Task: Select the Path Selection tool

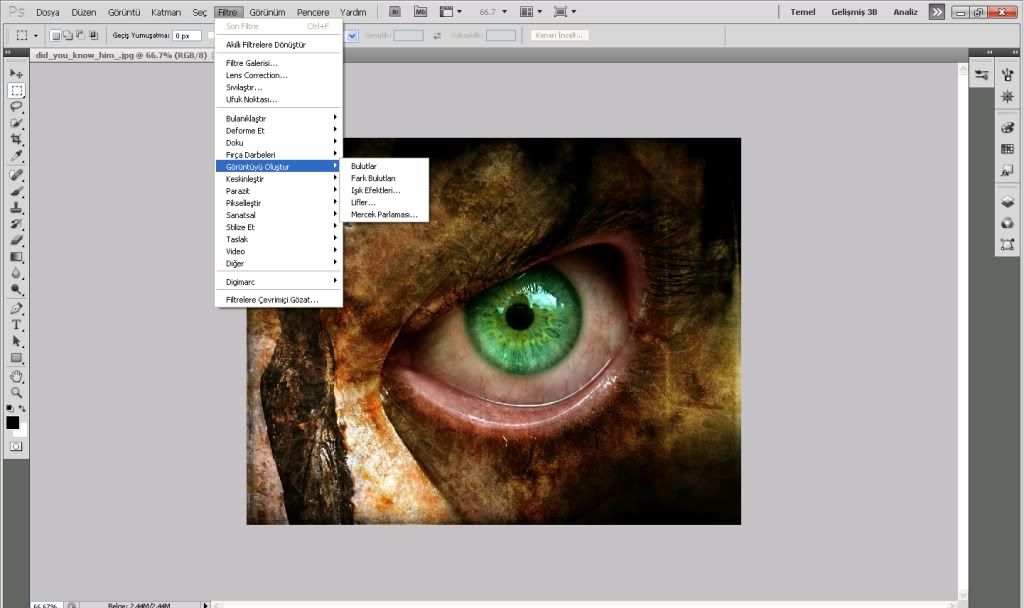Action: point(16,341)
